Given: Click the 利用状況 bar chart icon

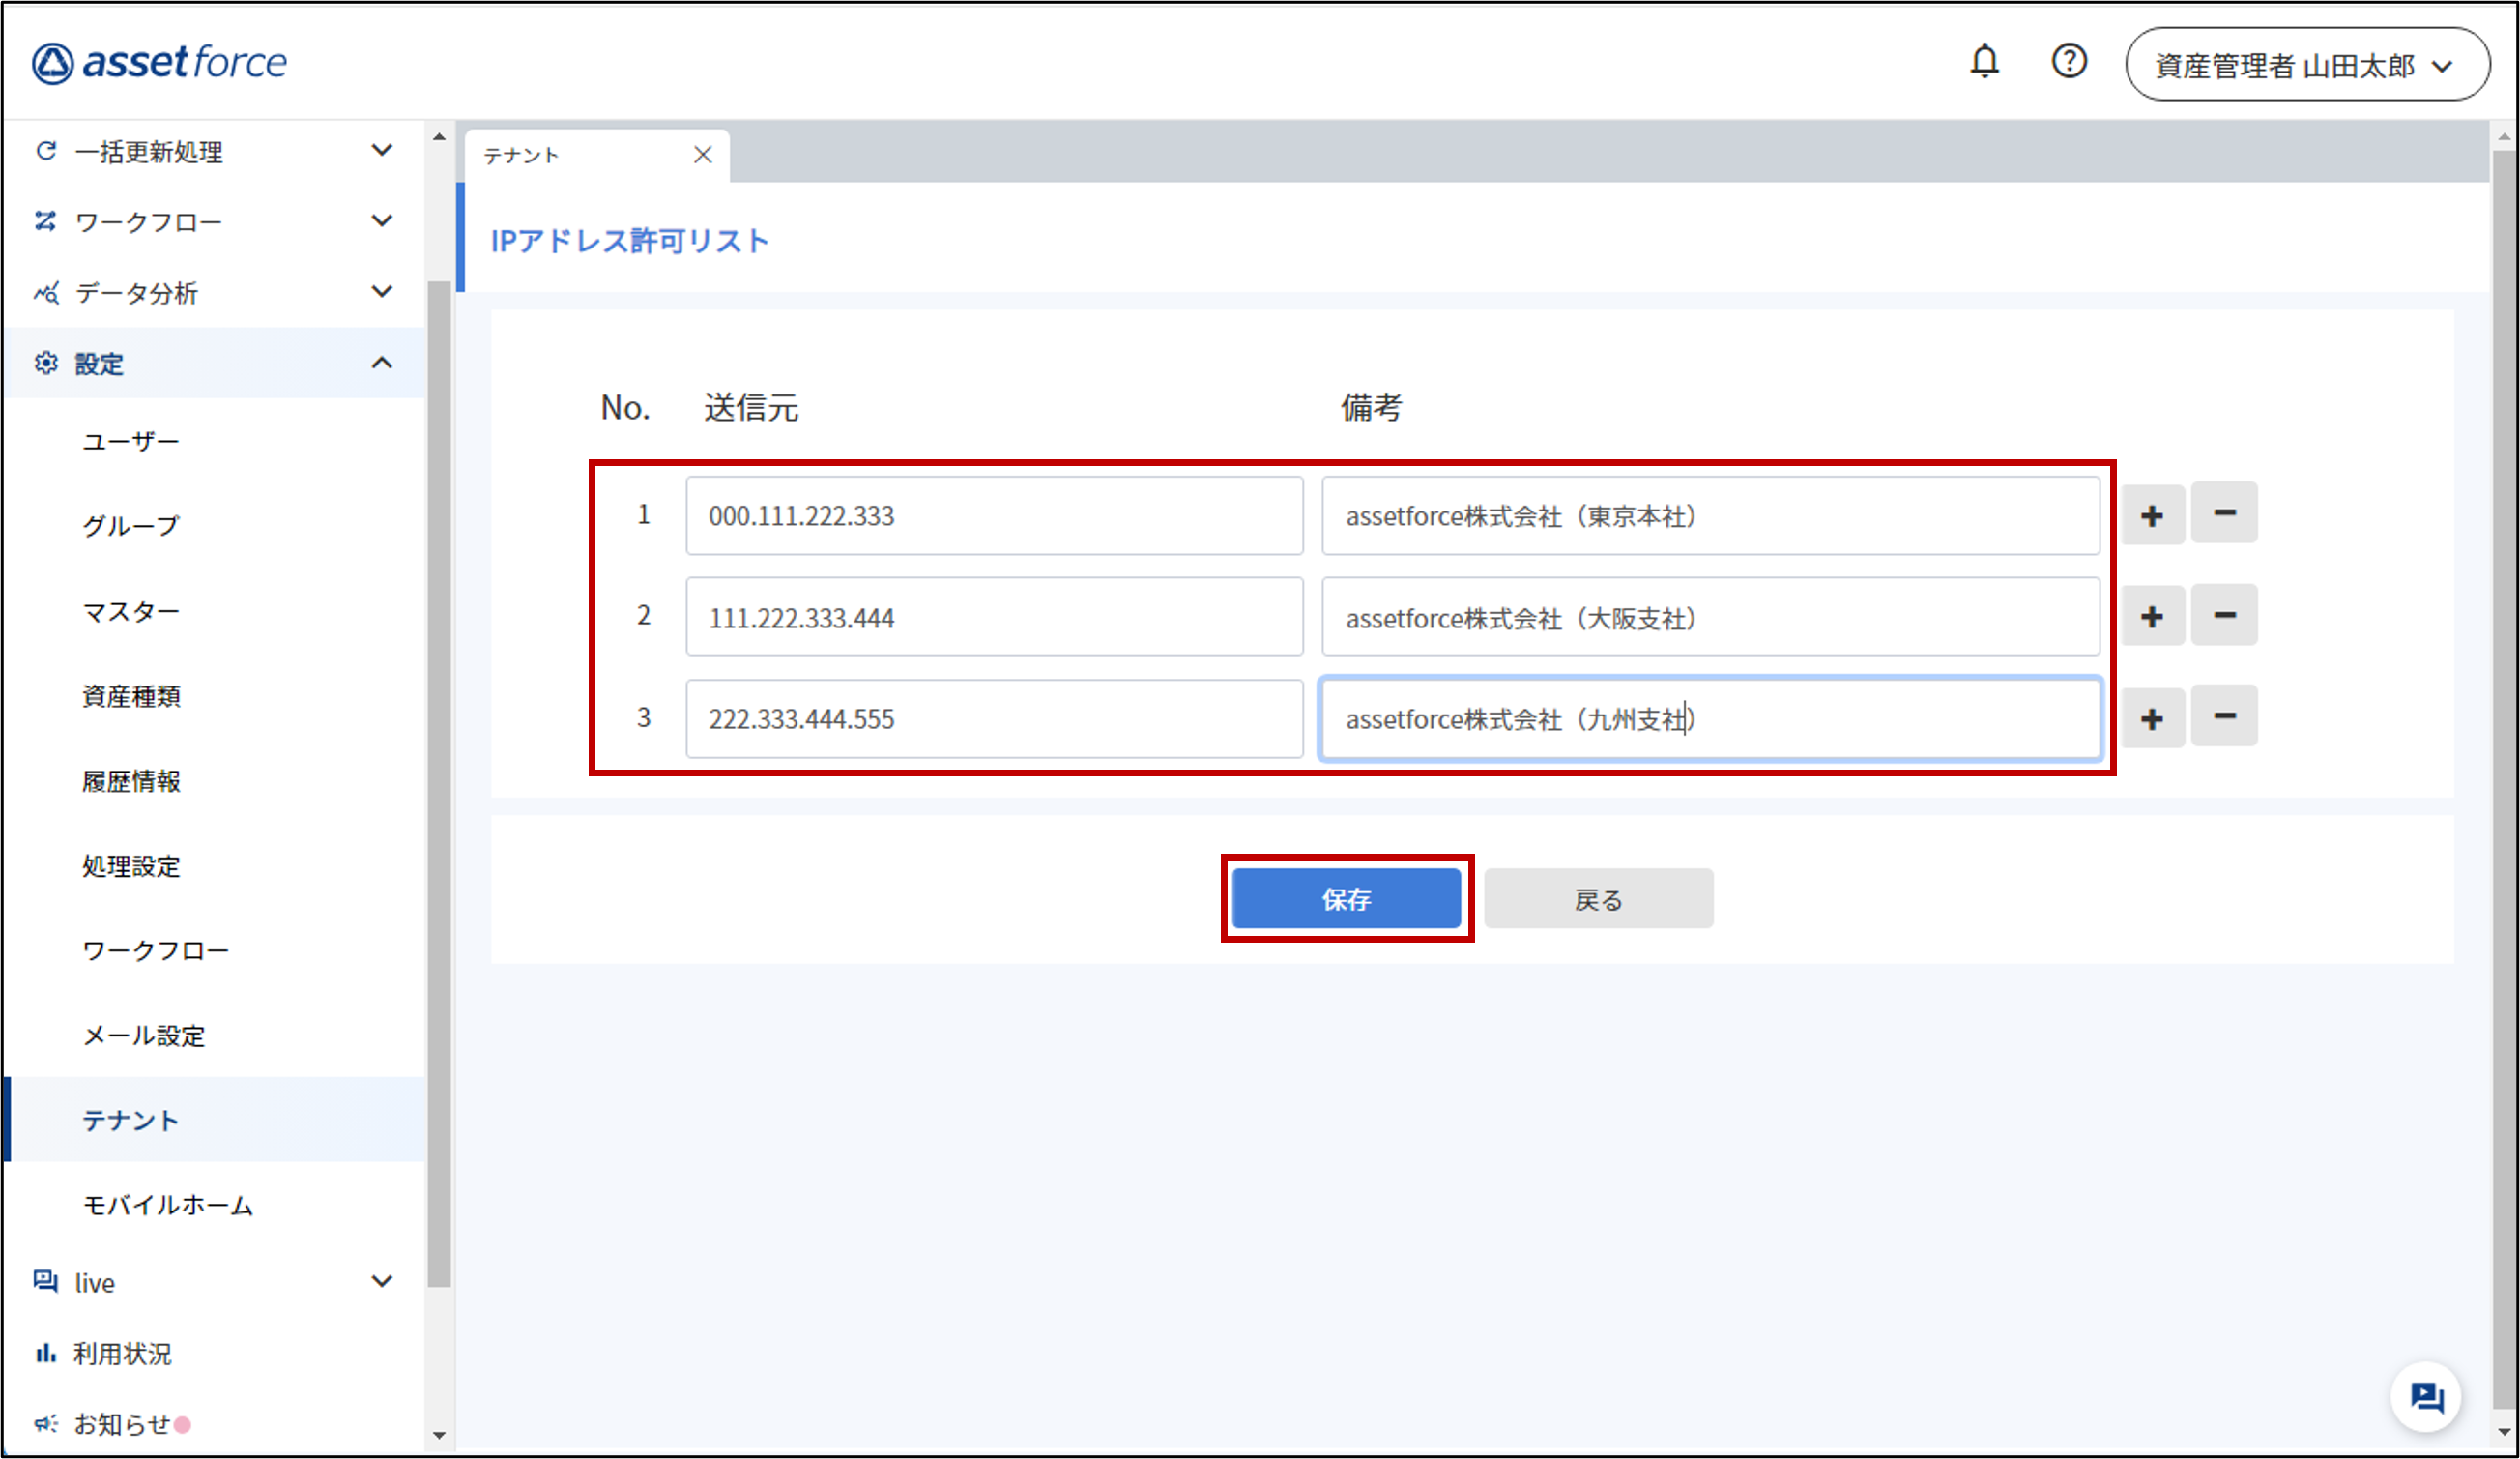Looking at the screenshot, I should click(x=46, y=1353).
